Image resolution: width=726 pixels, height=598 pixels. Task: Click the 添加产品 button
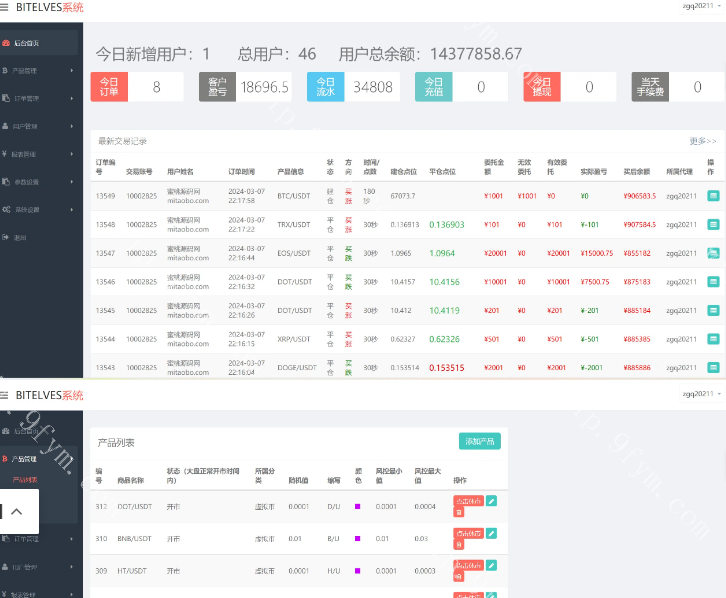point(479,441)
